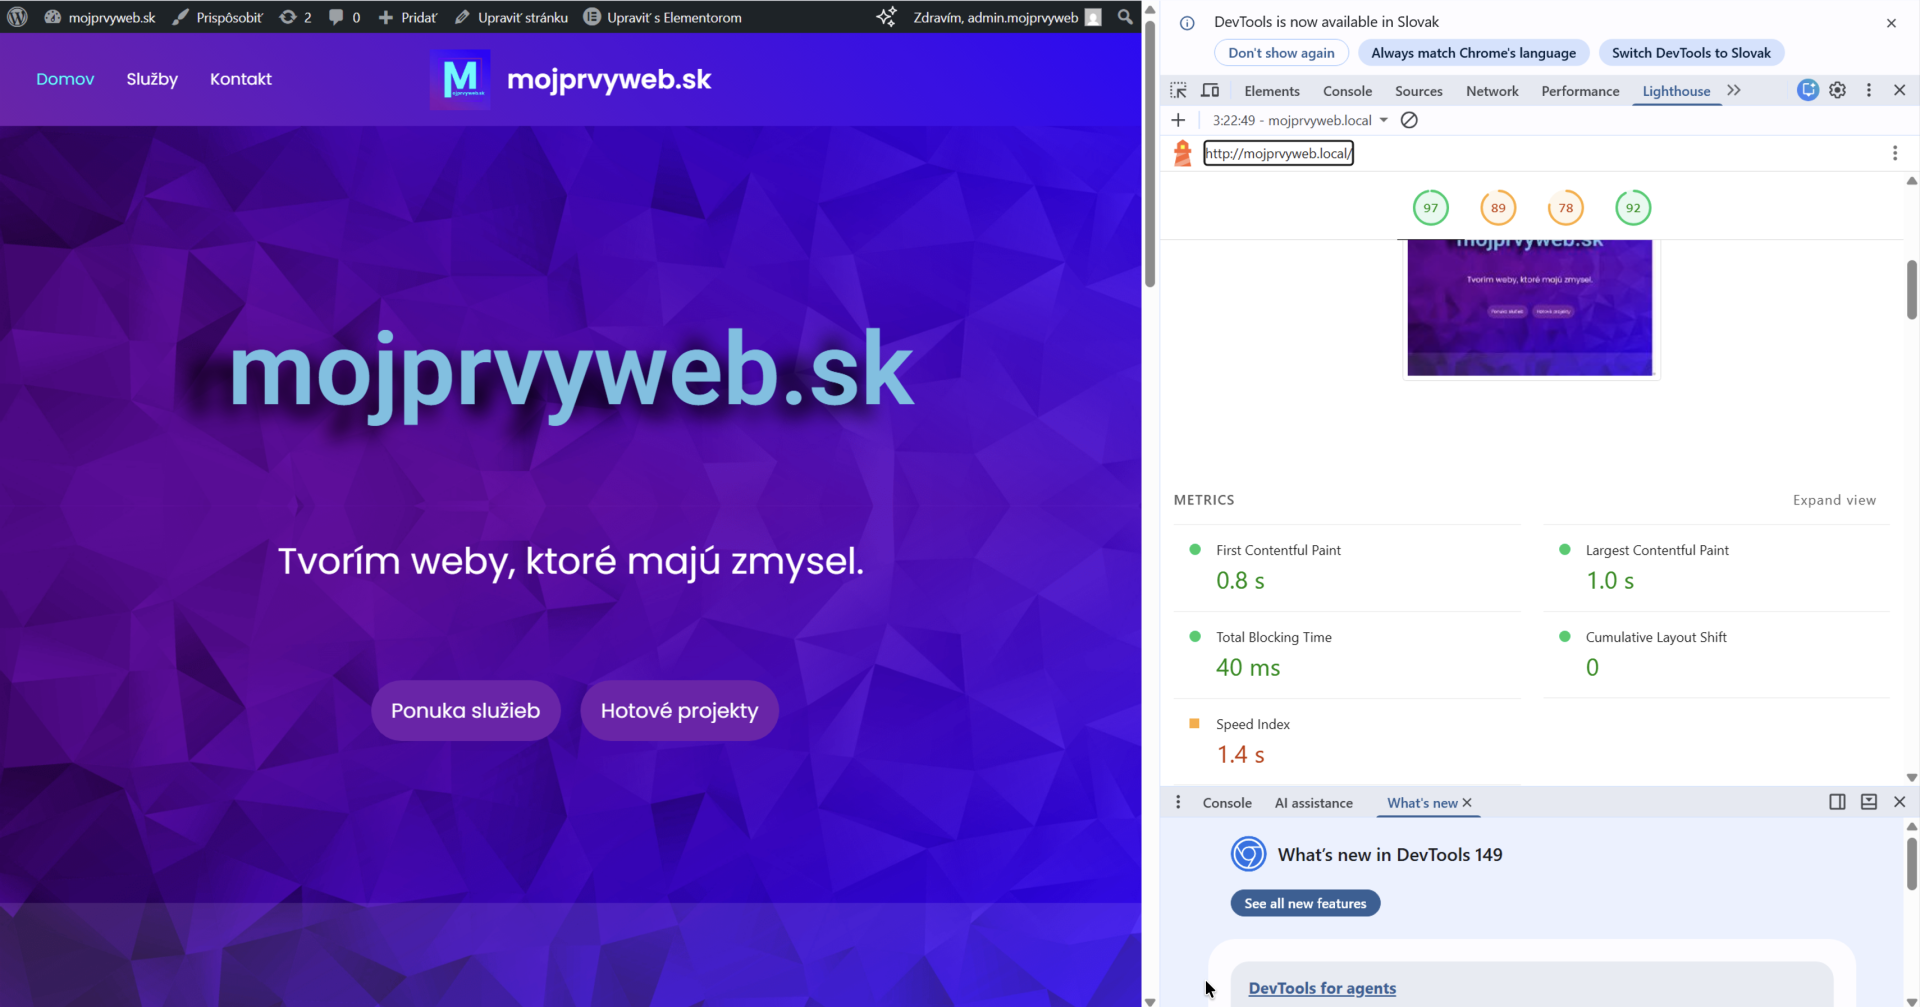Viewport: 1920px width, 1007px height.
Task: Click the Chrome DevTools logo in What's new
Action: 1248,854
